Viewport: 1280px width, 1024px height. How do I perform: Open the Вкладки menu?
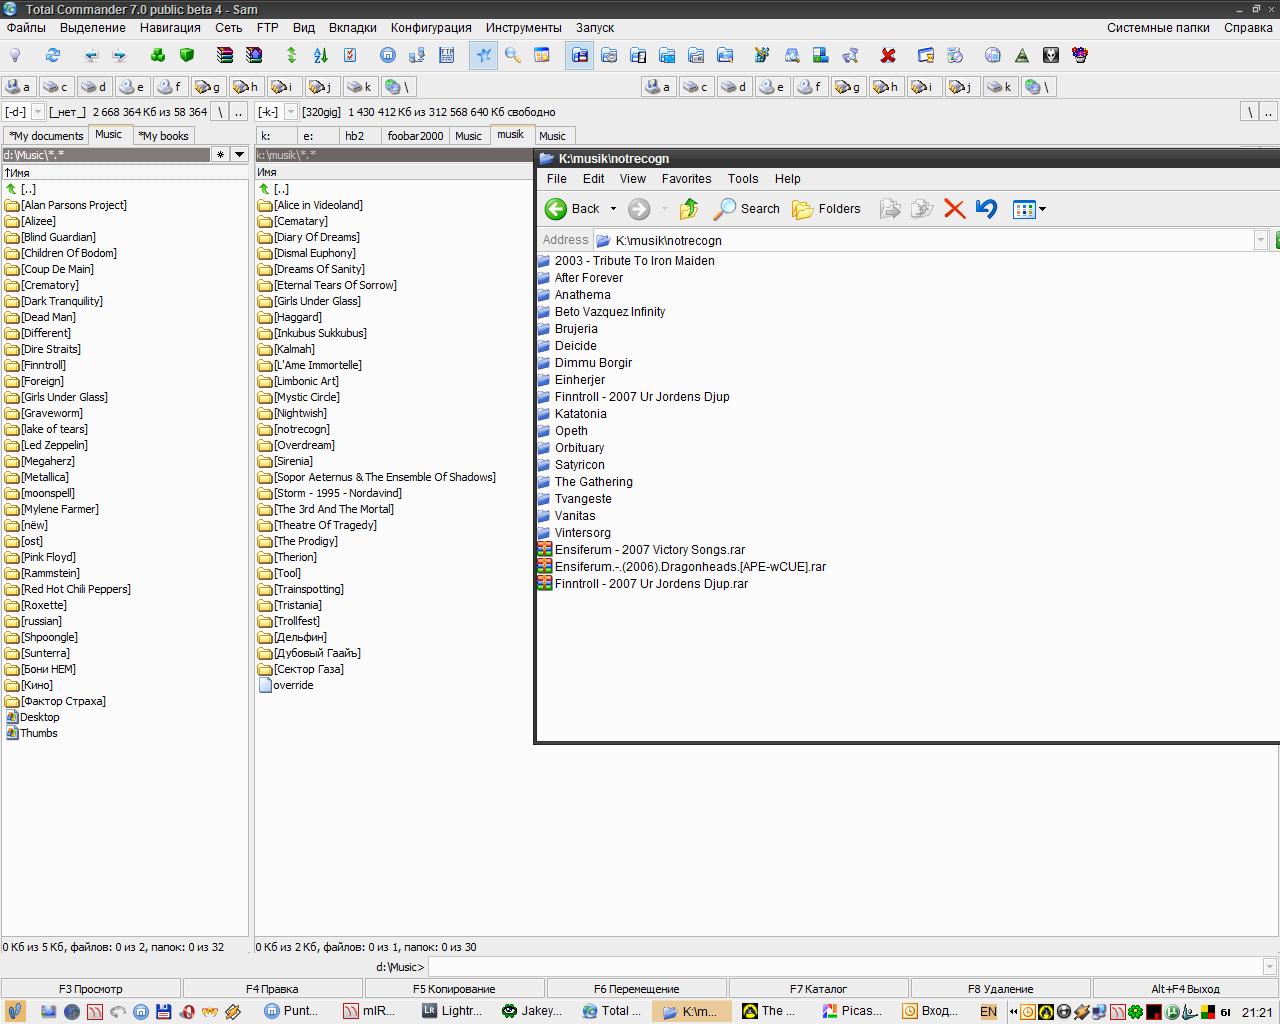click(352, 28)
